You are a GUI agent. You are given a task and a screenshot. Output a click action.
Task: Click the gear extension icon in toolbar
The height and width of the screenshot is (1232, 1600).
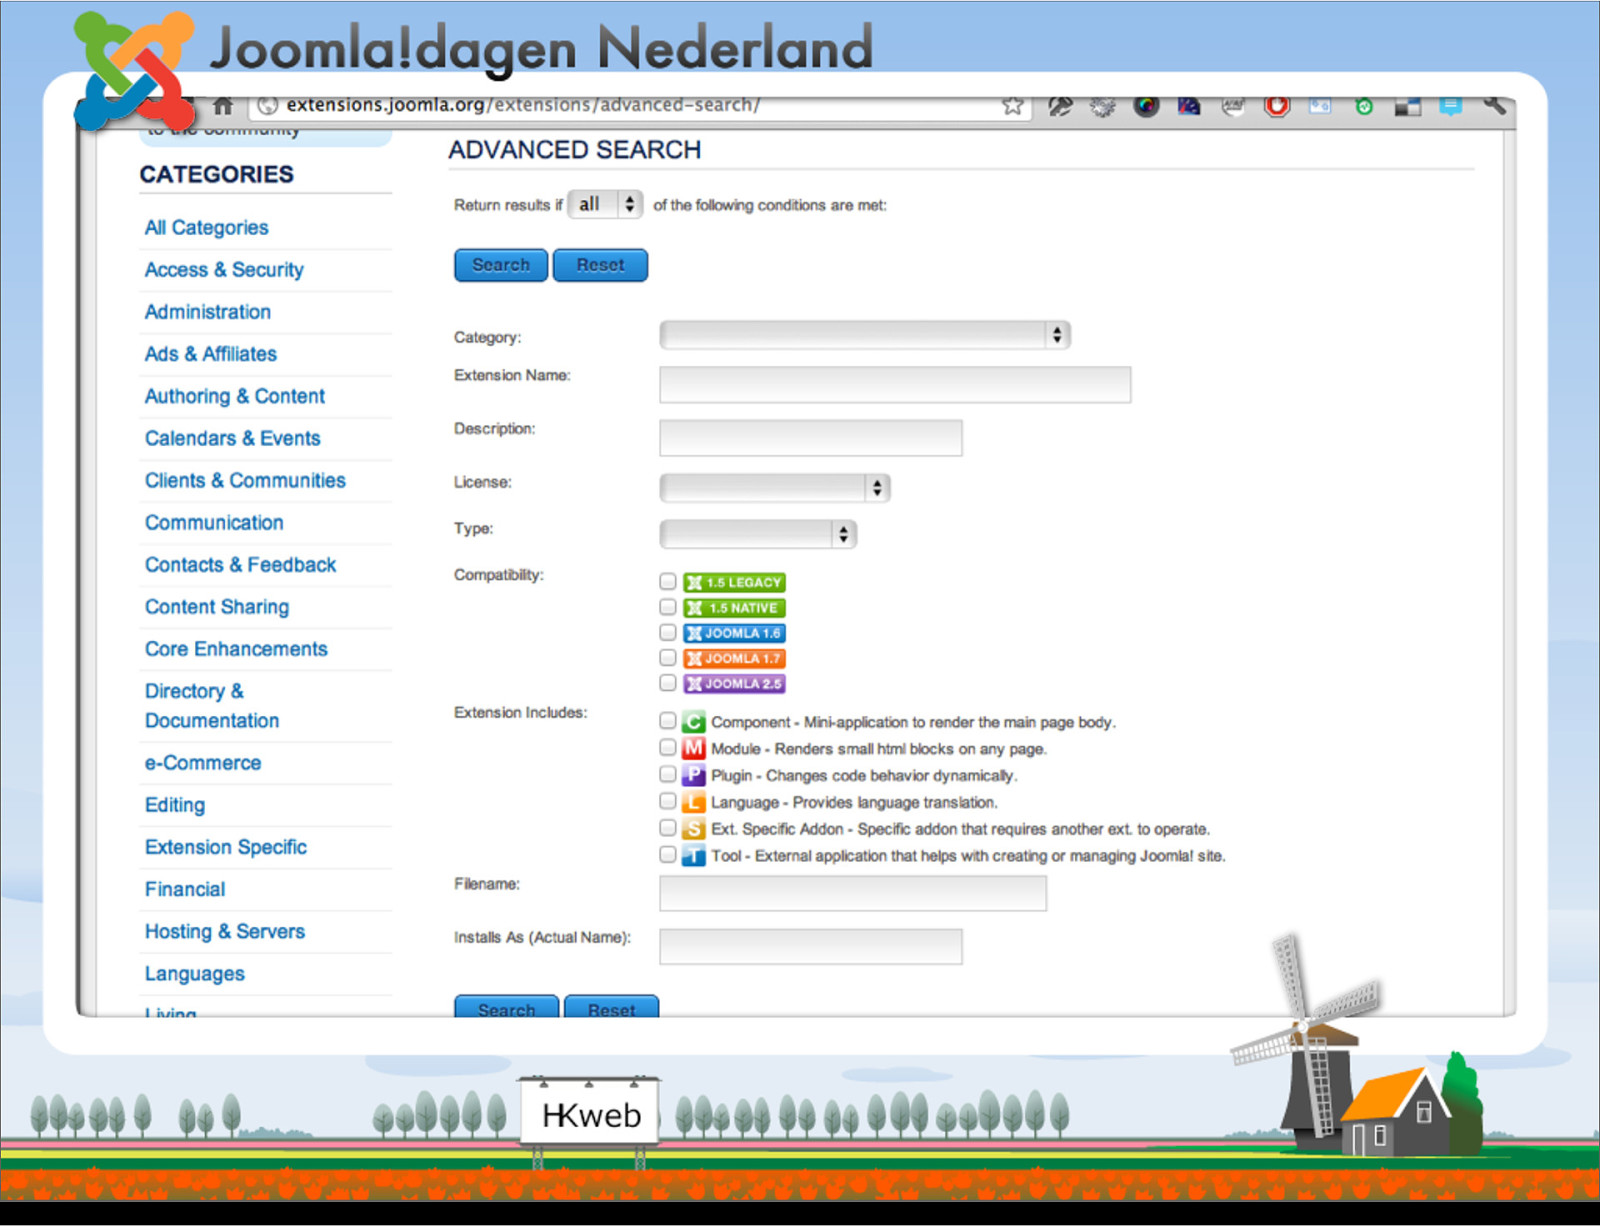point(1102,106)
